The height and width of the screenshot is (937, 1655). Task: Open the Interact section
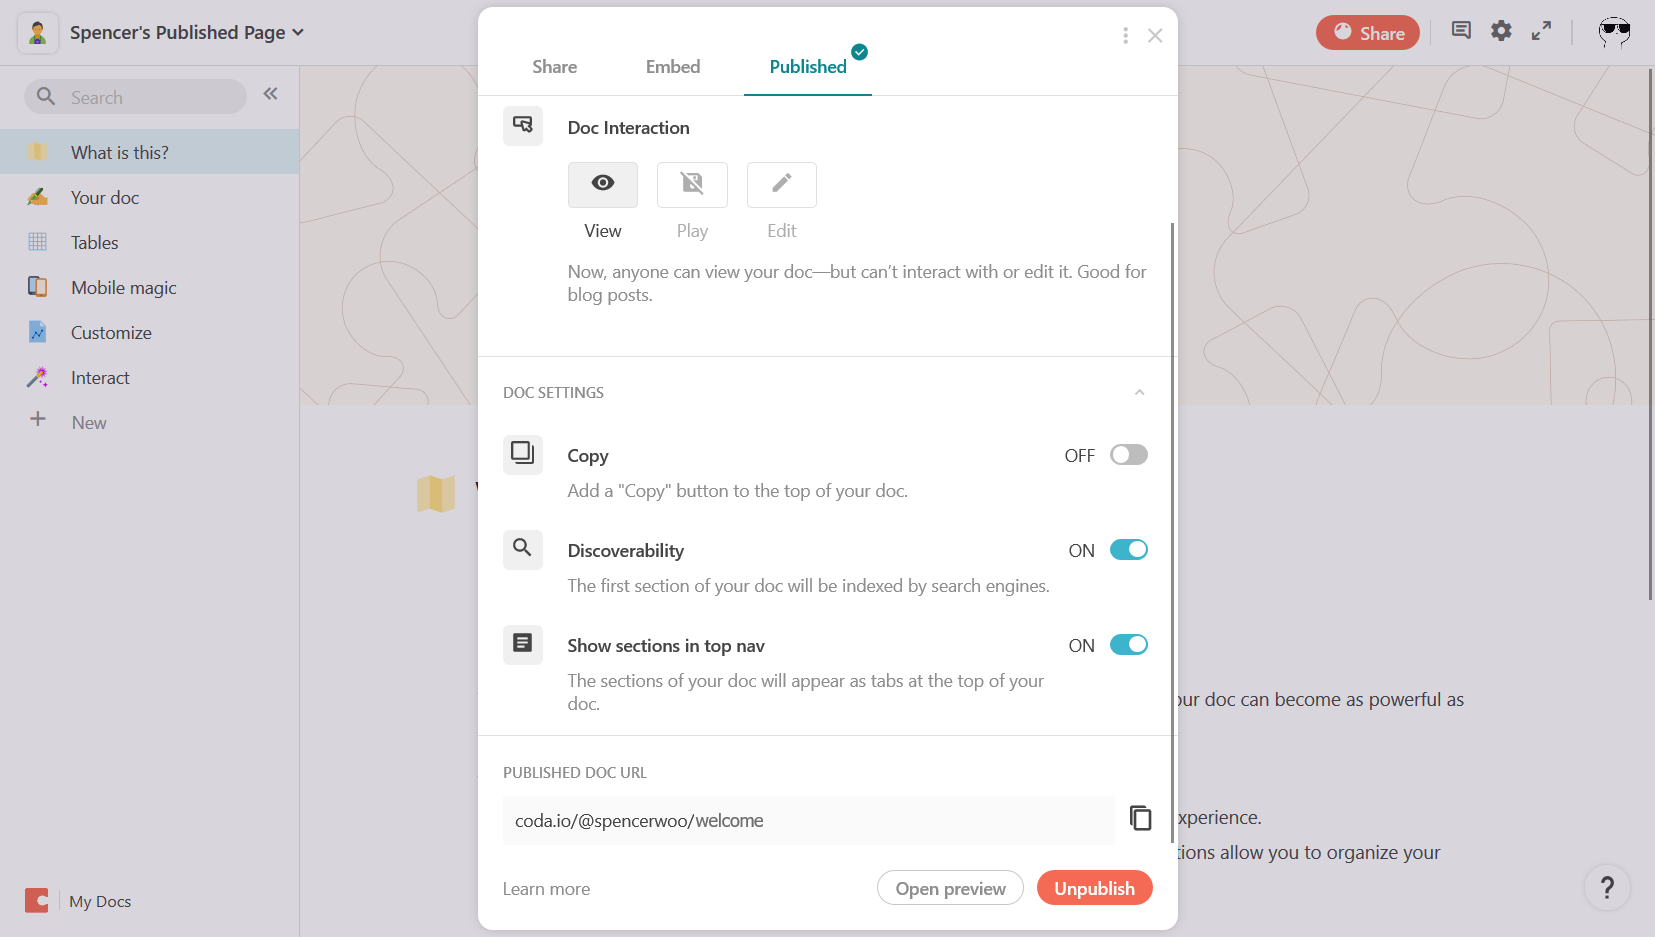click(150, 377)
